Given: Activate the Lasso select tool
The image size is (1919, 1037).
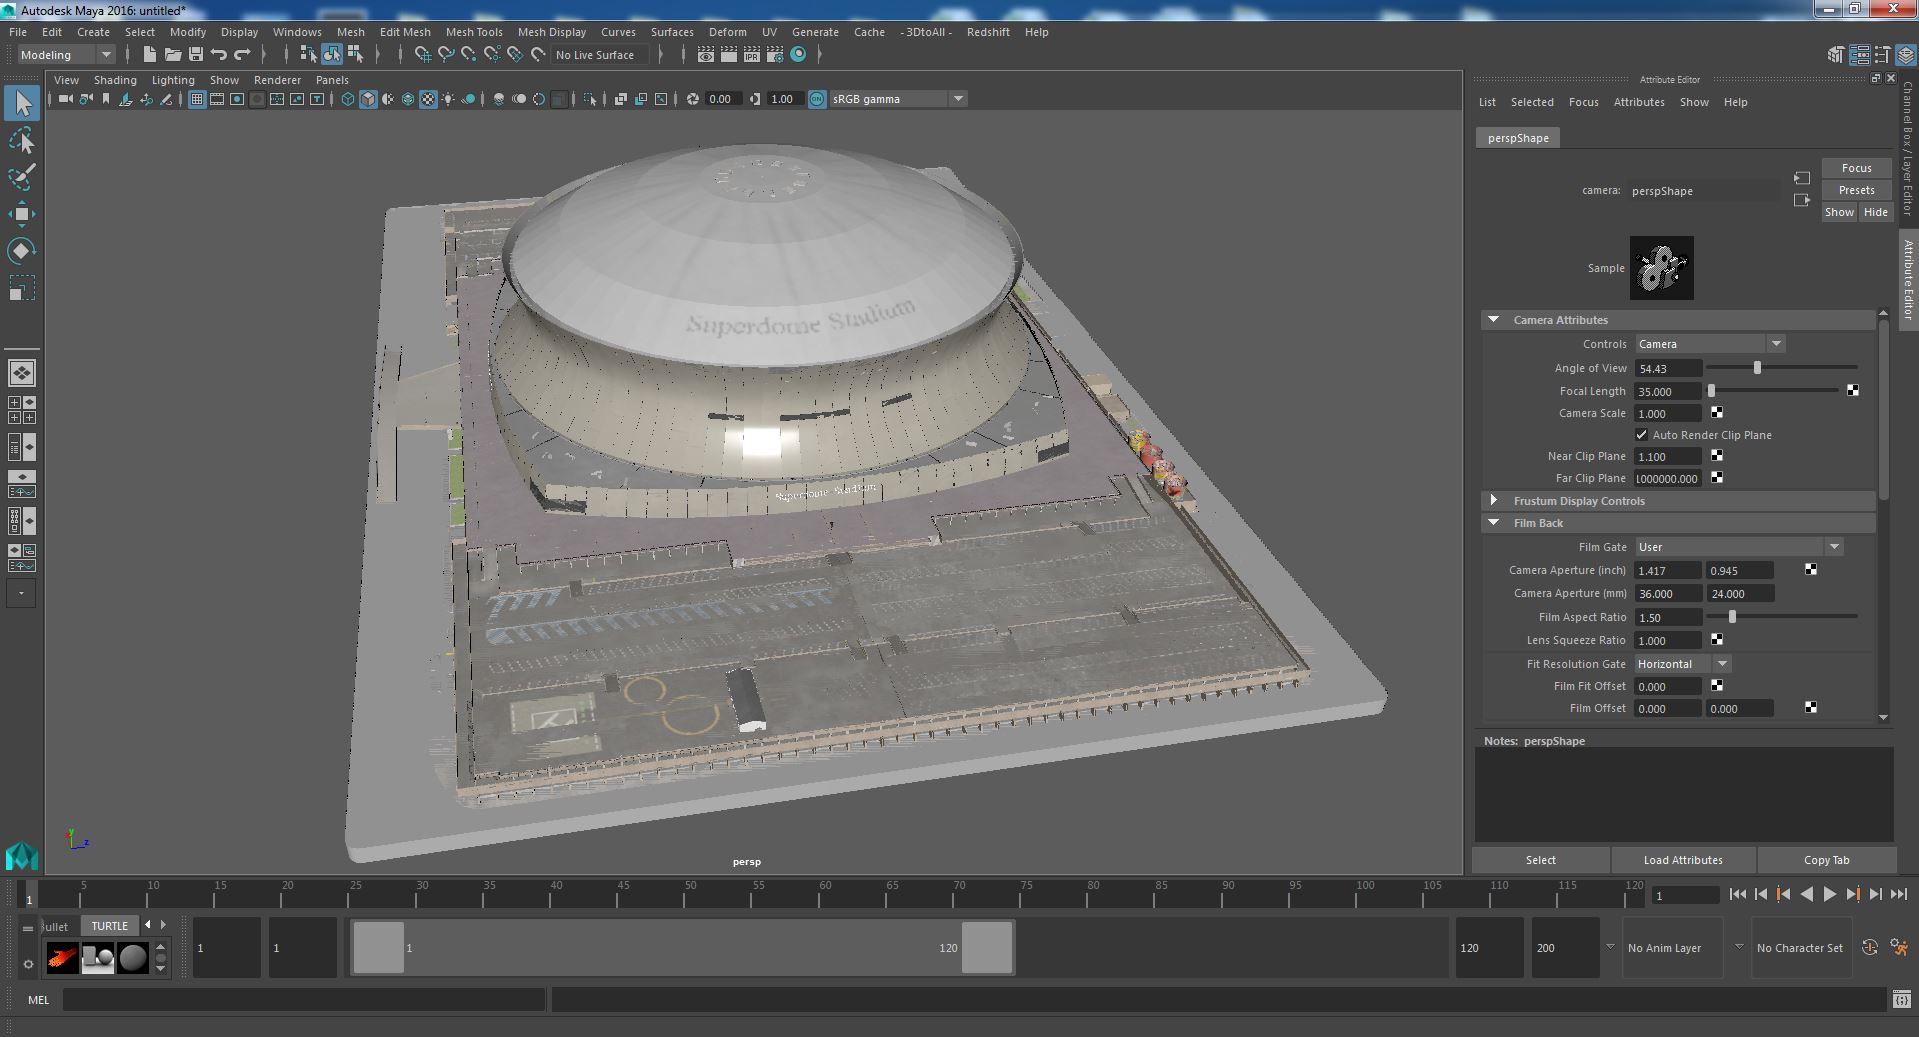Looking at the screenshot, I should click(22, 141).
